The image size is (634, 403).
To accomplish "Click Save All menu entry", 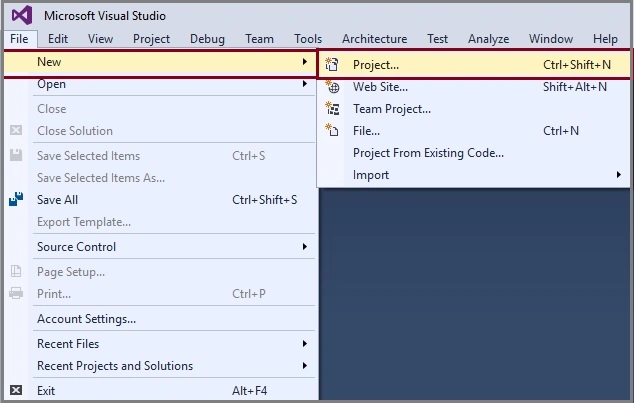I will pyautogui.click(x=160, y=200).
